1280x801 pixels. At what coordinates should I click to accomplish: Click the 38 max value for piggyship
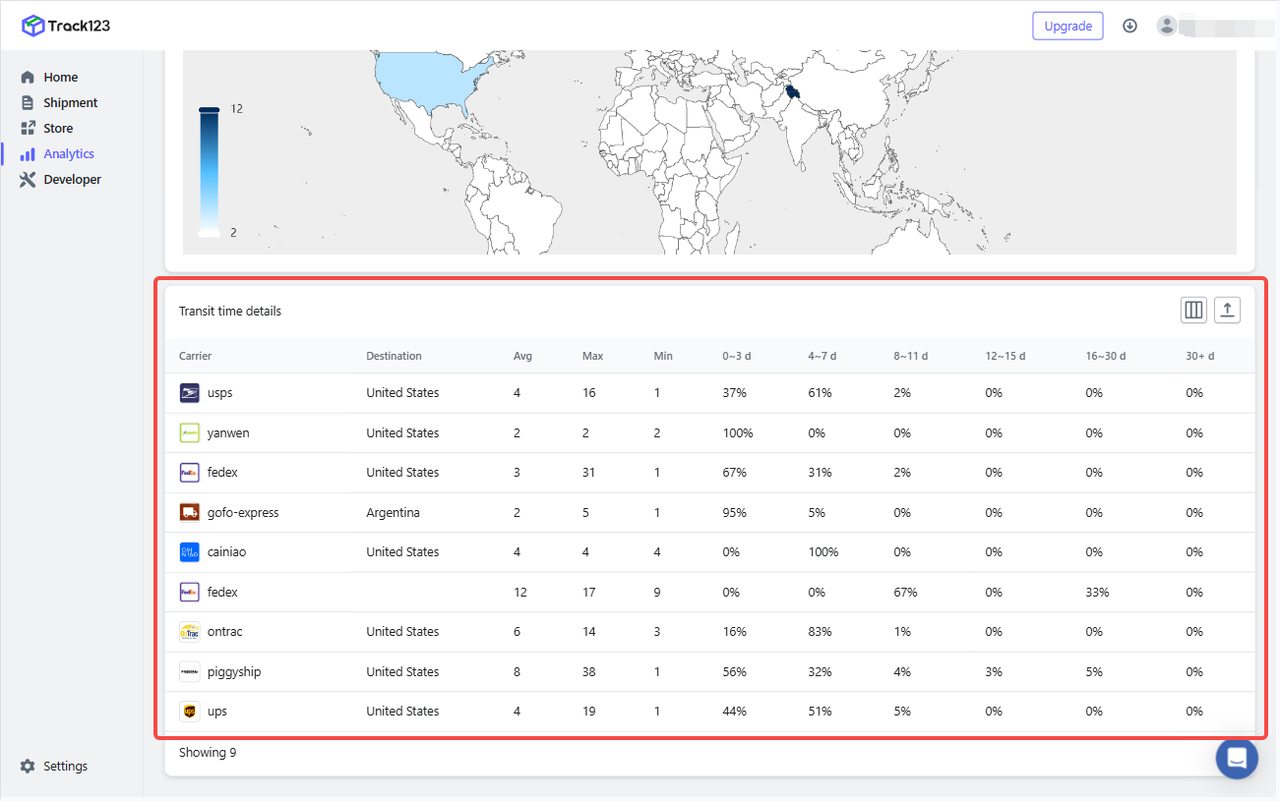tap(589, 672)
